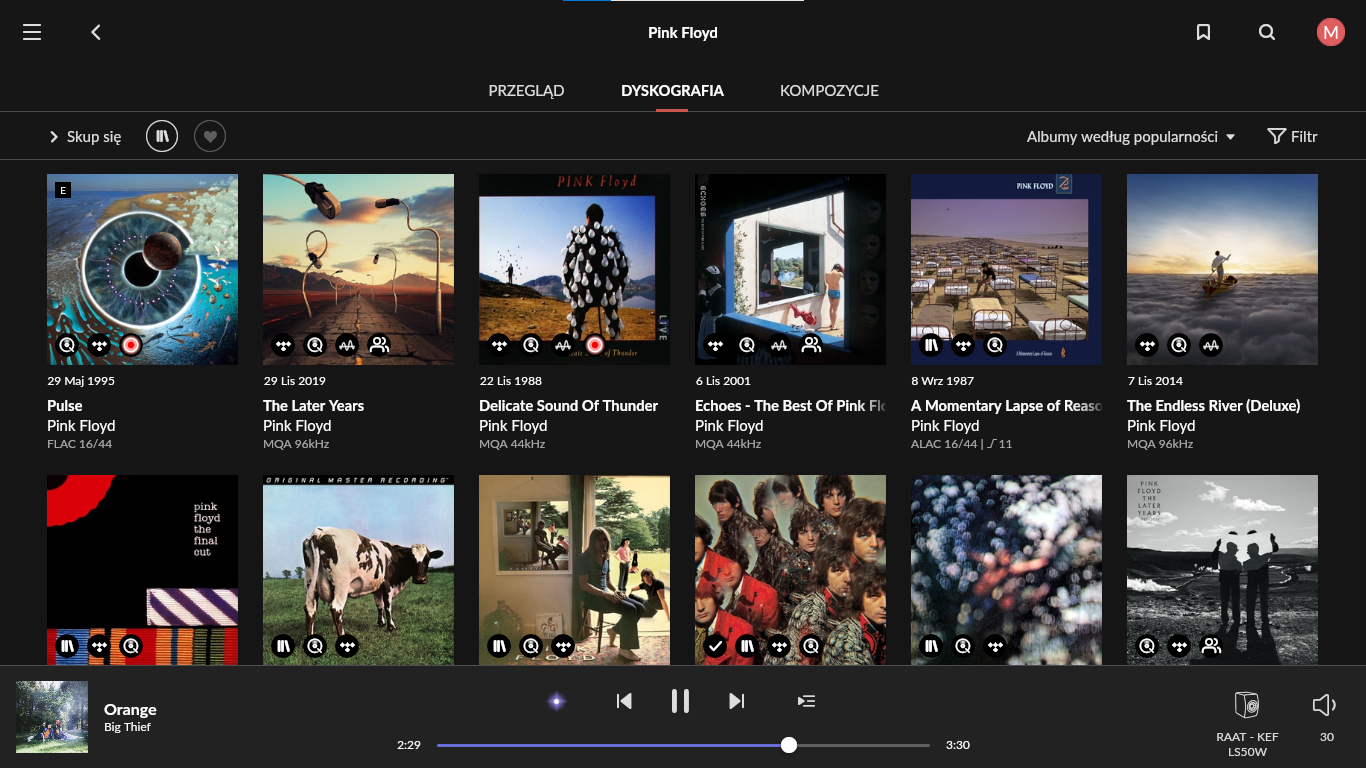Bookmark this Pink Floyd page
This screenshot has width=1366, height=768.
pos(1204,32)
